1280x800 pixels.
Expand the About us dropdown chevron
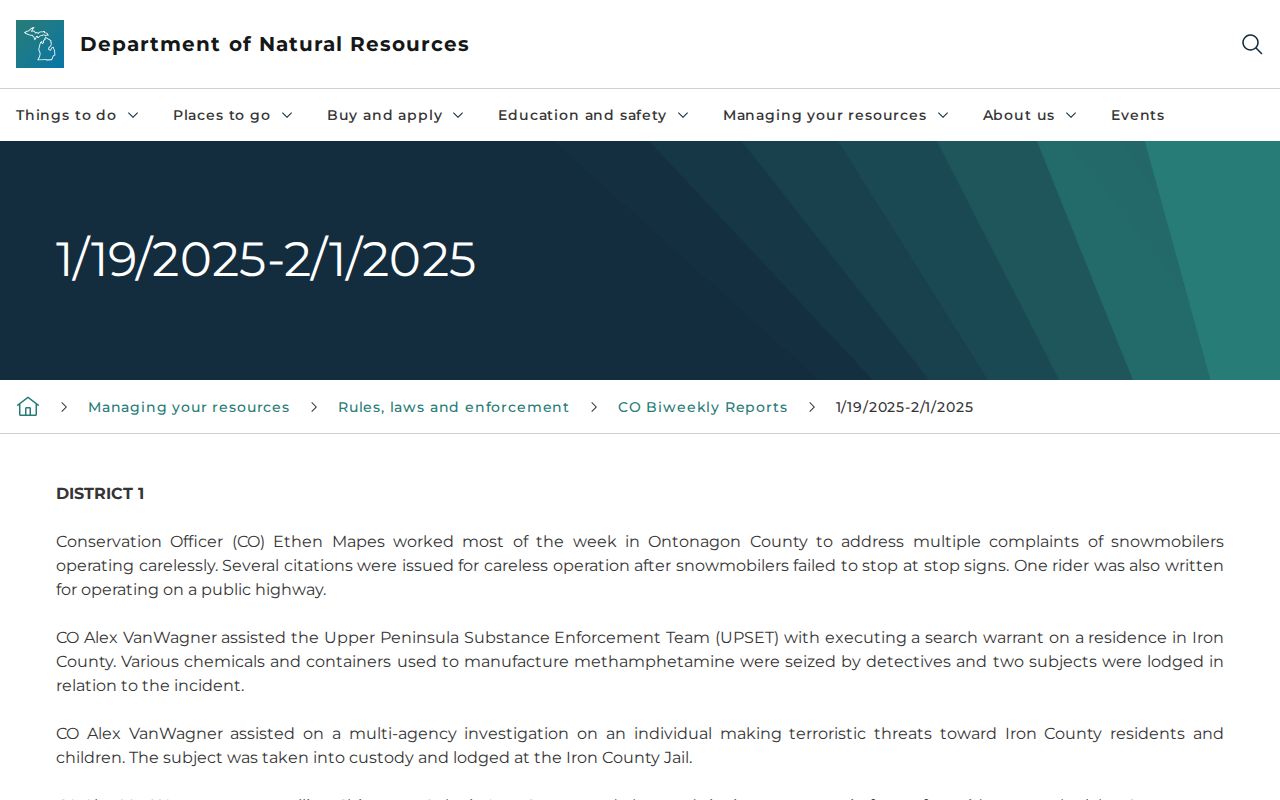[1071, 115]
